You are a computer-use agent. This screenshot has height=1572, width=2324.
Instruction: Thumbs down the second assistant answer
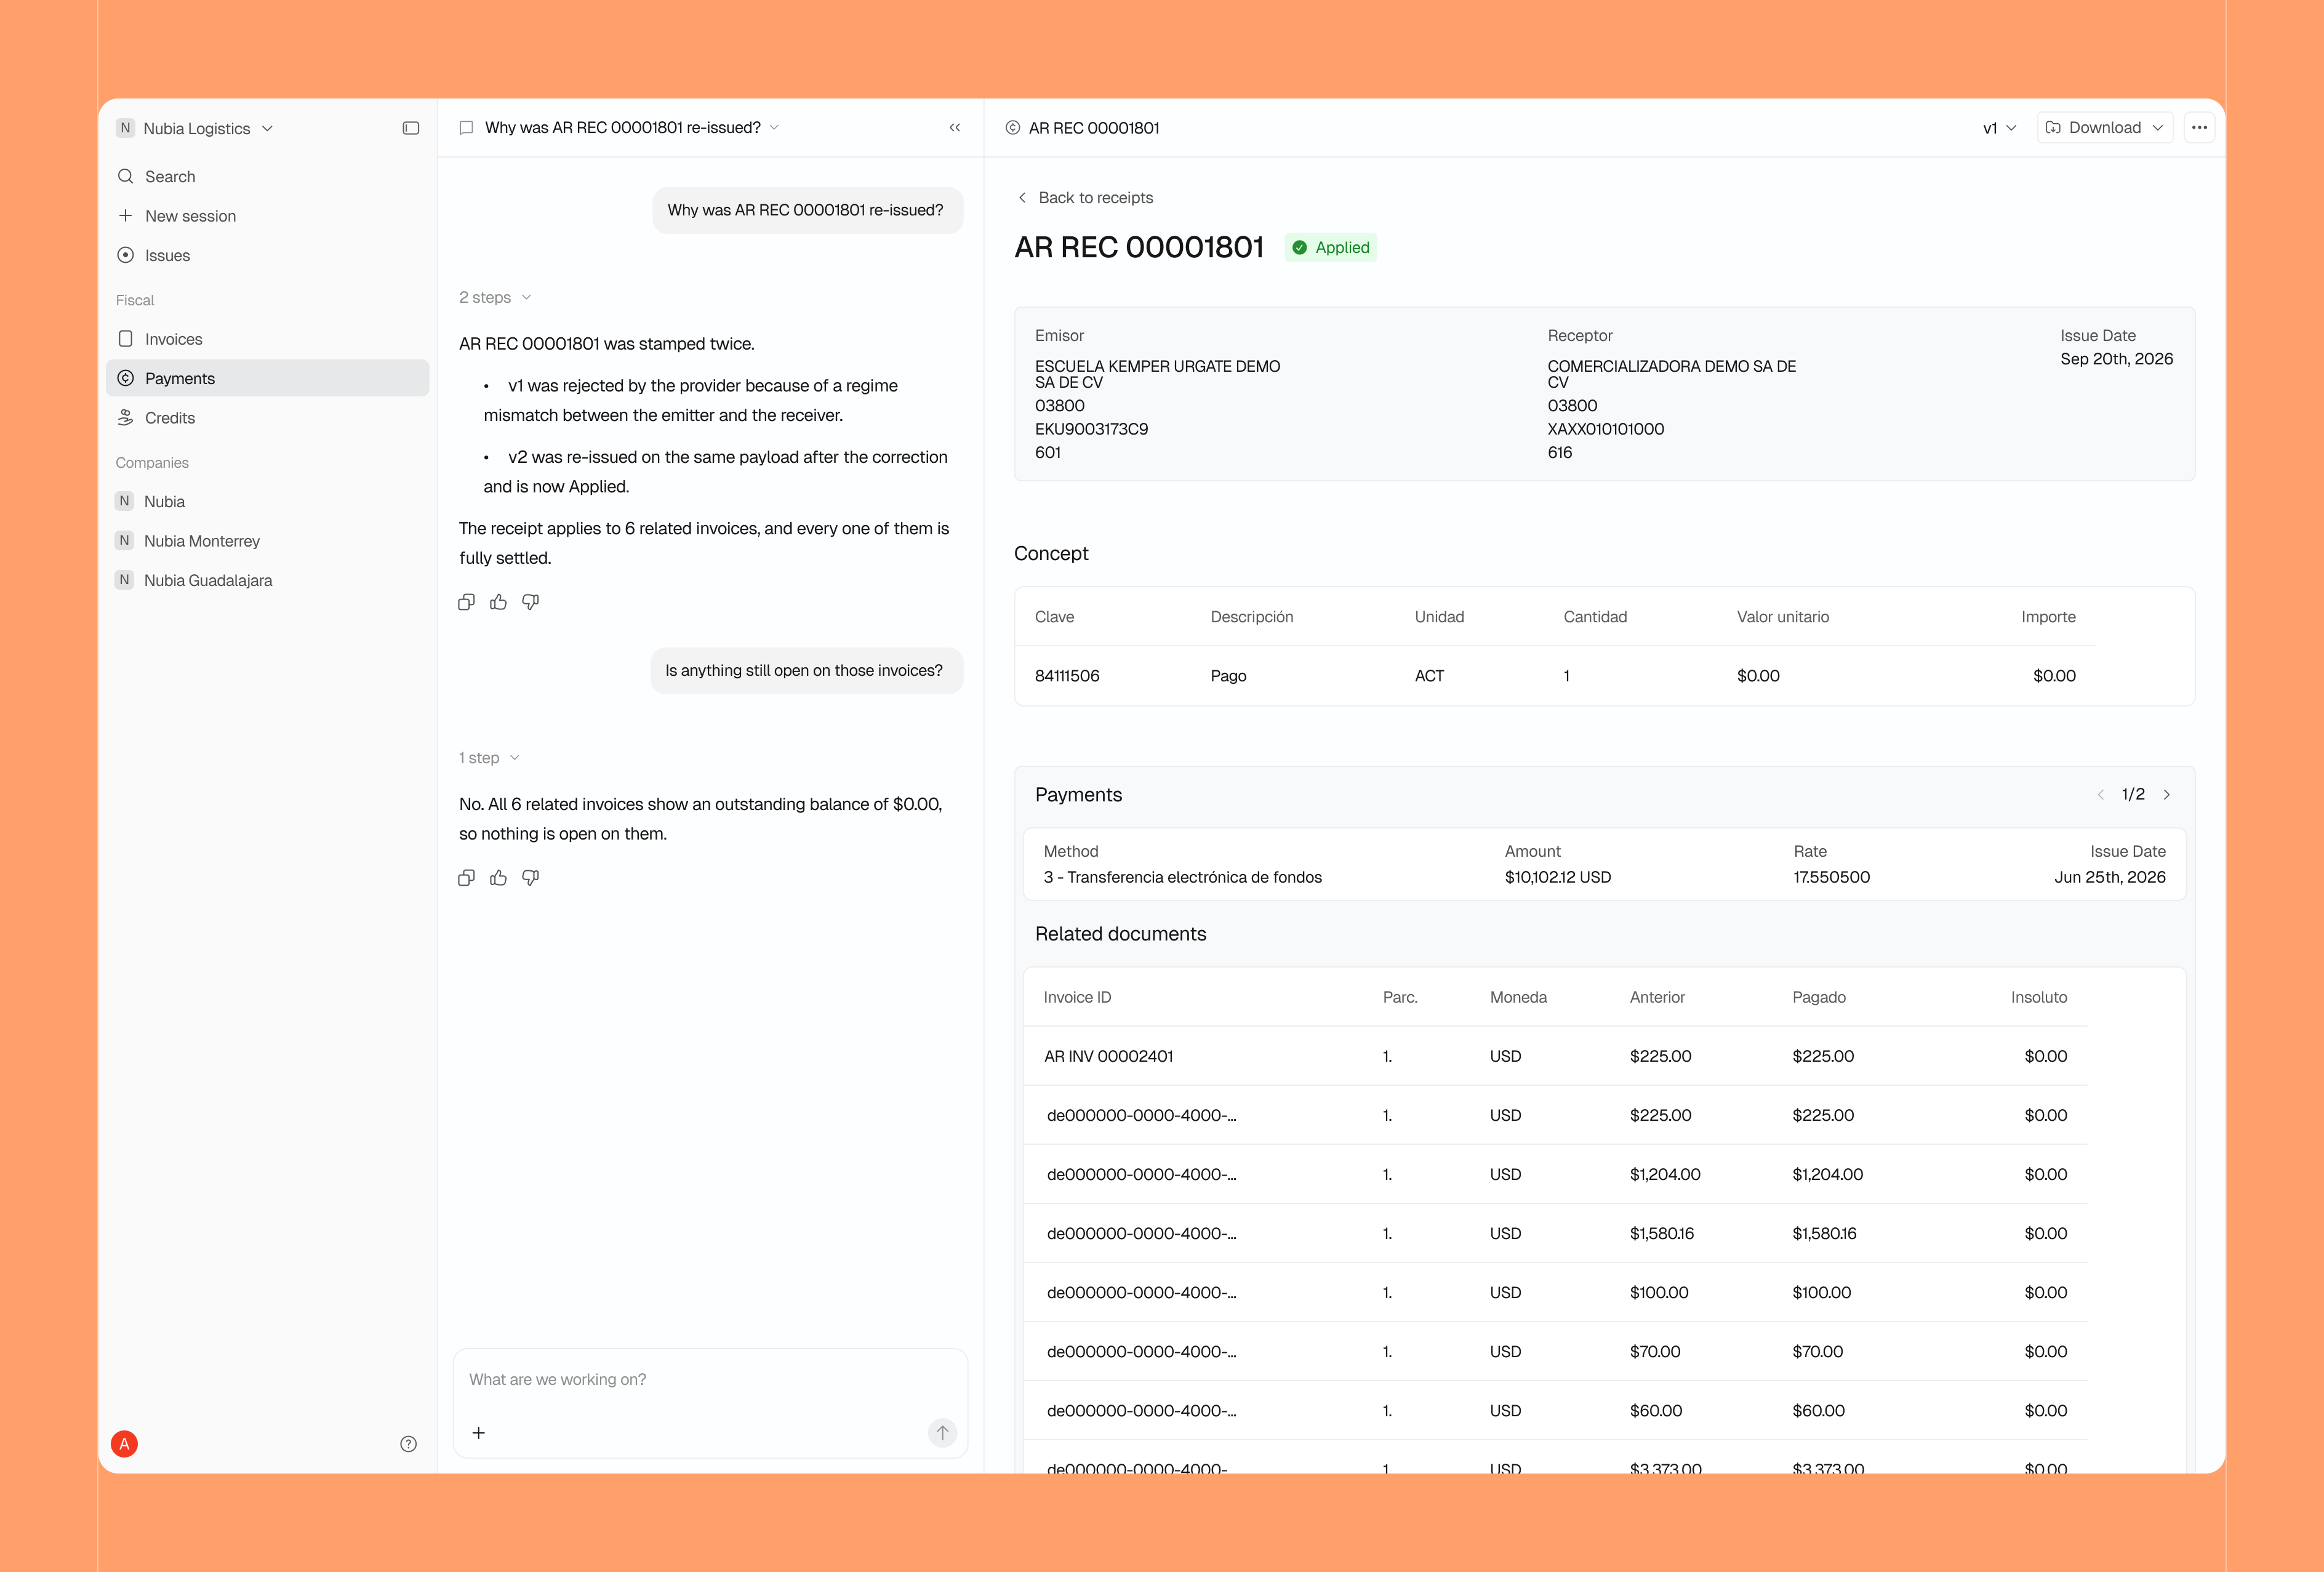click(530, 877)
